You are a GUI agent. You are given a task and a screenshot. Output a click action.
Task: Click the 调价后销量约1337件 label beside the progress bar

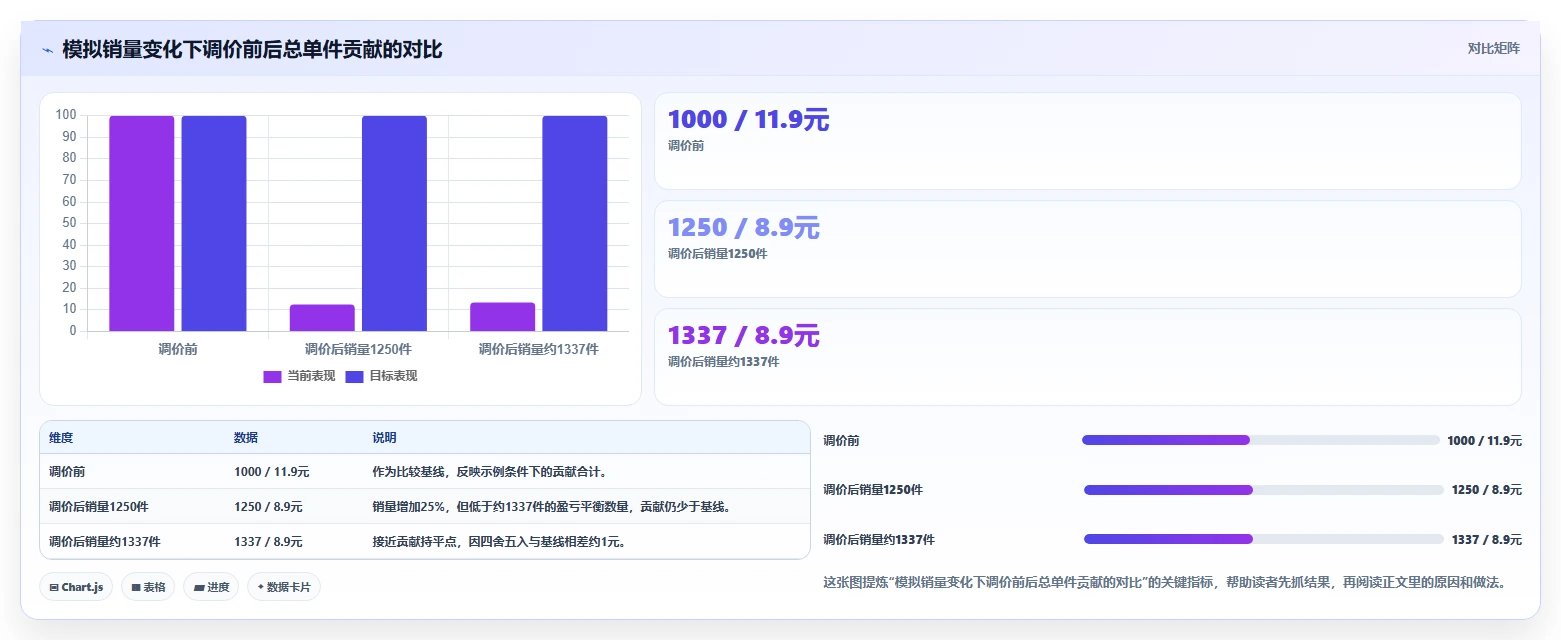point(879,540)
